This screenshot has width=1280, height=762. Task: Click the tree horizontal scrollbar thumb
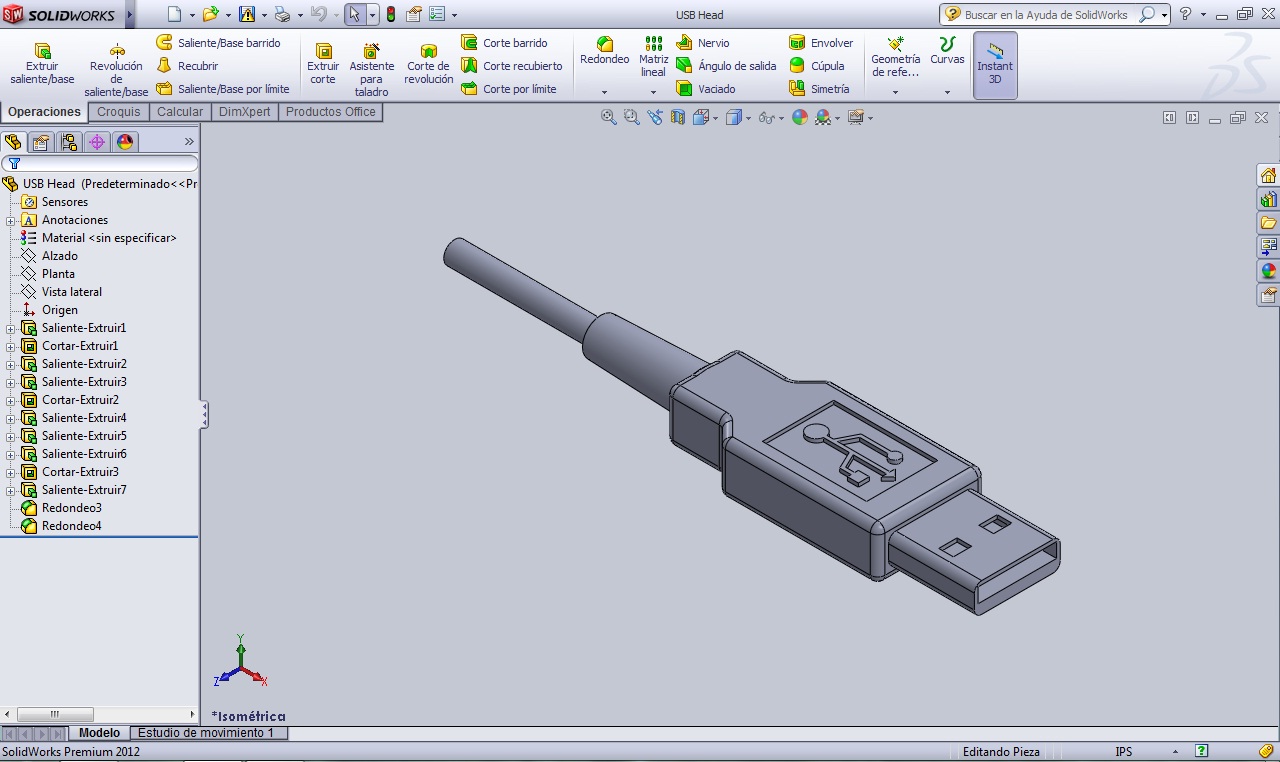(x=56, y=715)
